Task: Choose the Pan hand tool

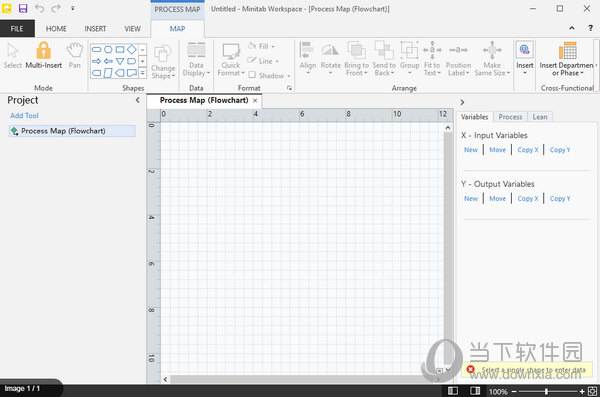Action: [x=75, y=56]
